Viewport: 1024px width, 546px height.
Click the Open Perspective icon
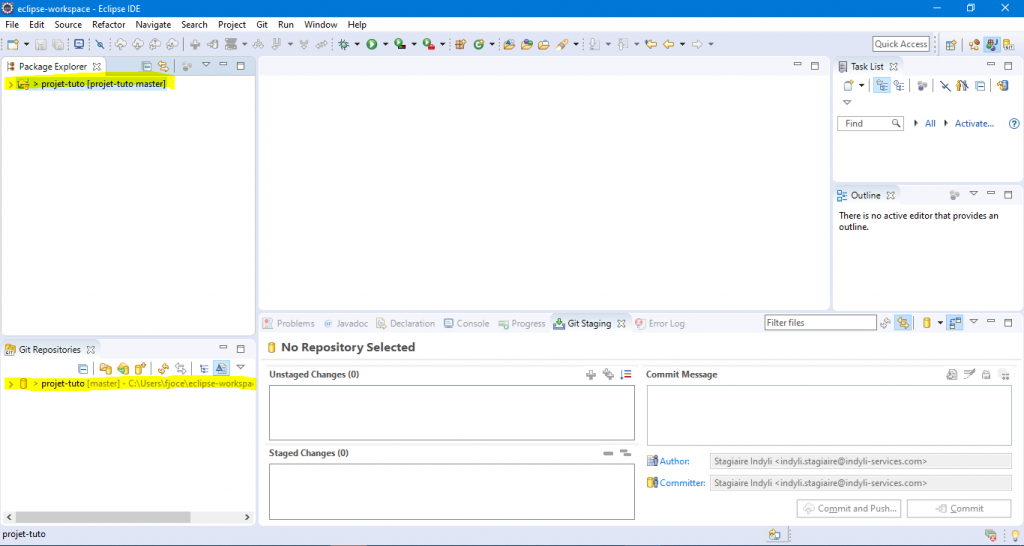951,44
